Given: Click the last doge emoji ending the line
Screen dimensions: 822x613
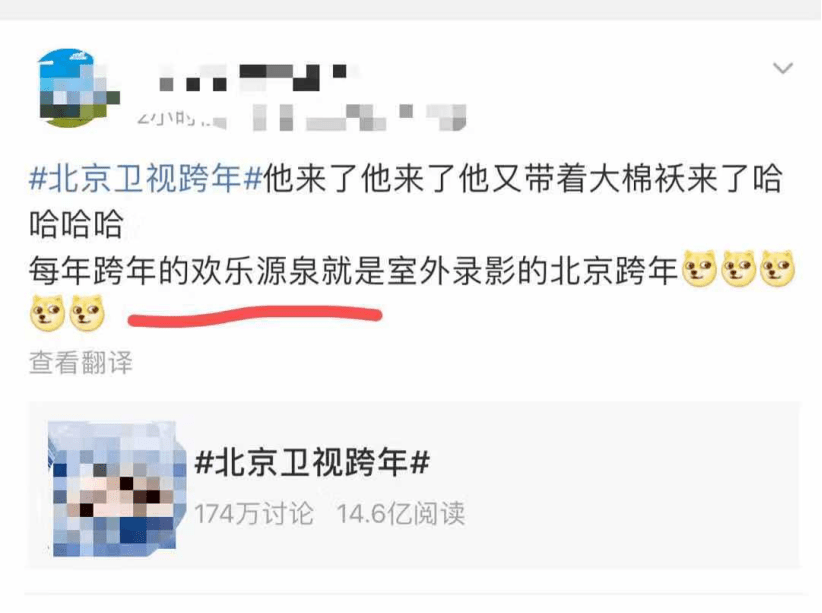Looking at the screenshot, I should pyautogui.click(x=777, y=268).
